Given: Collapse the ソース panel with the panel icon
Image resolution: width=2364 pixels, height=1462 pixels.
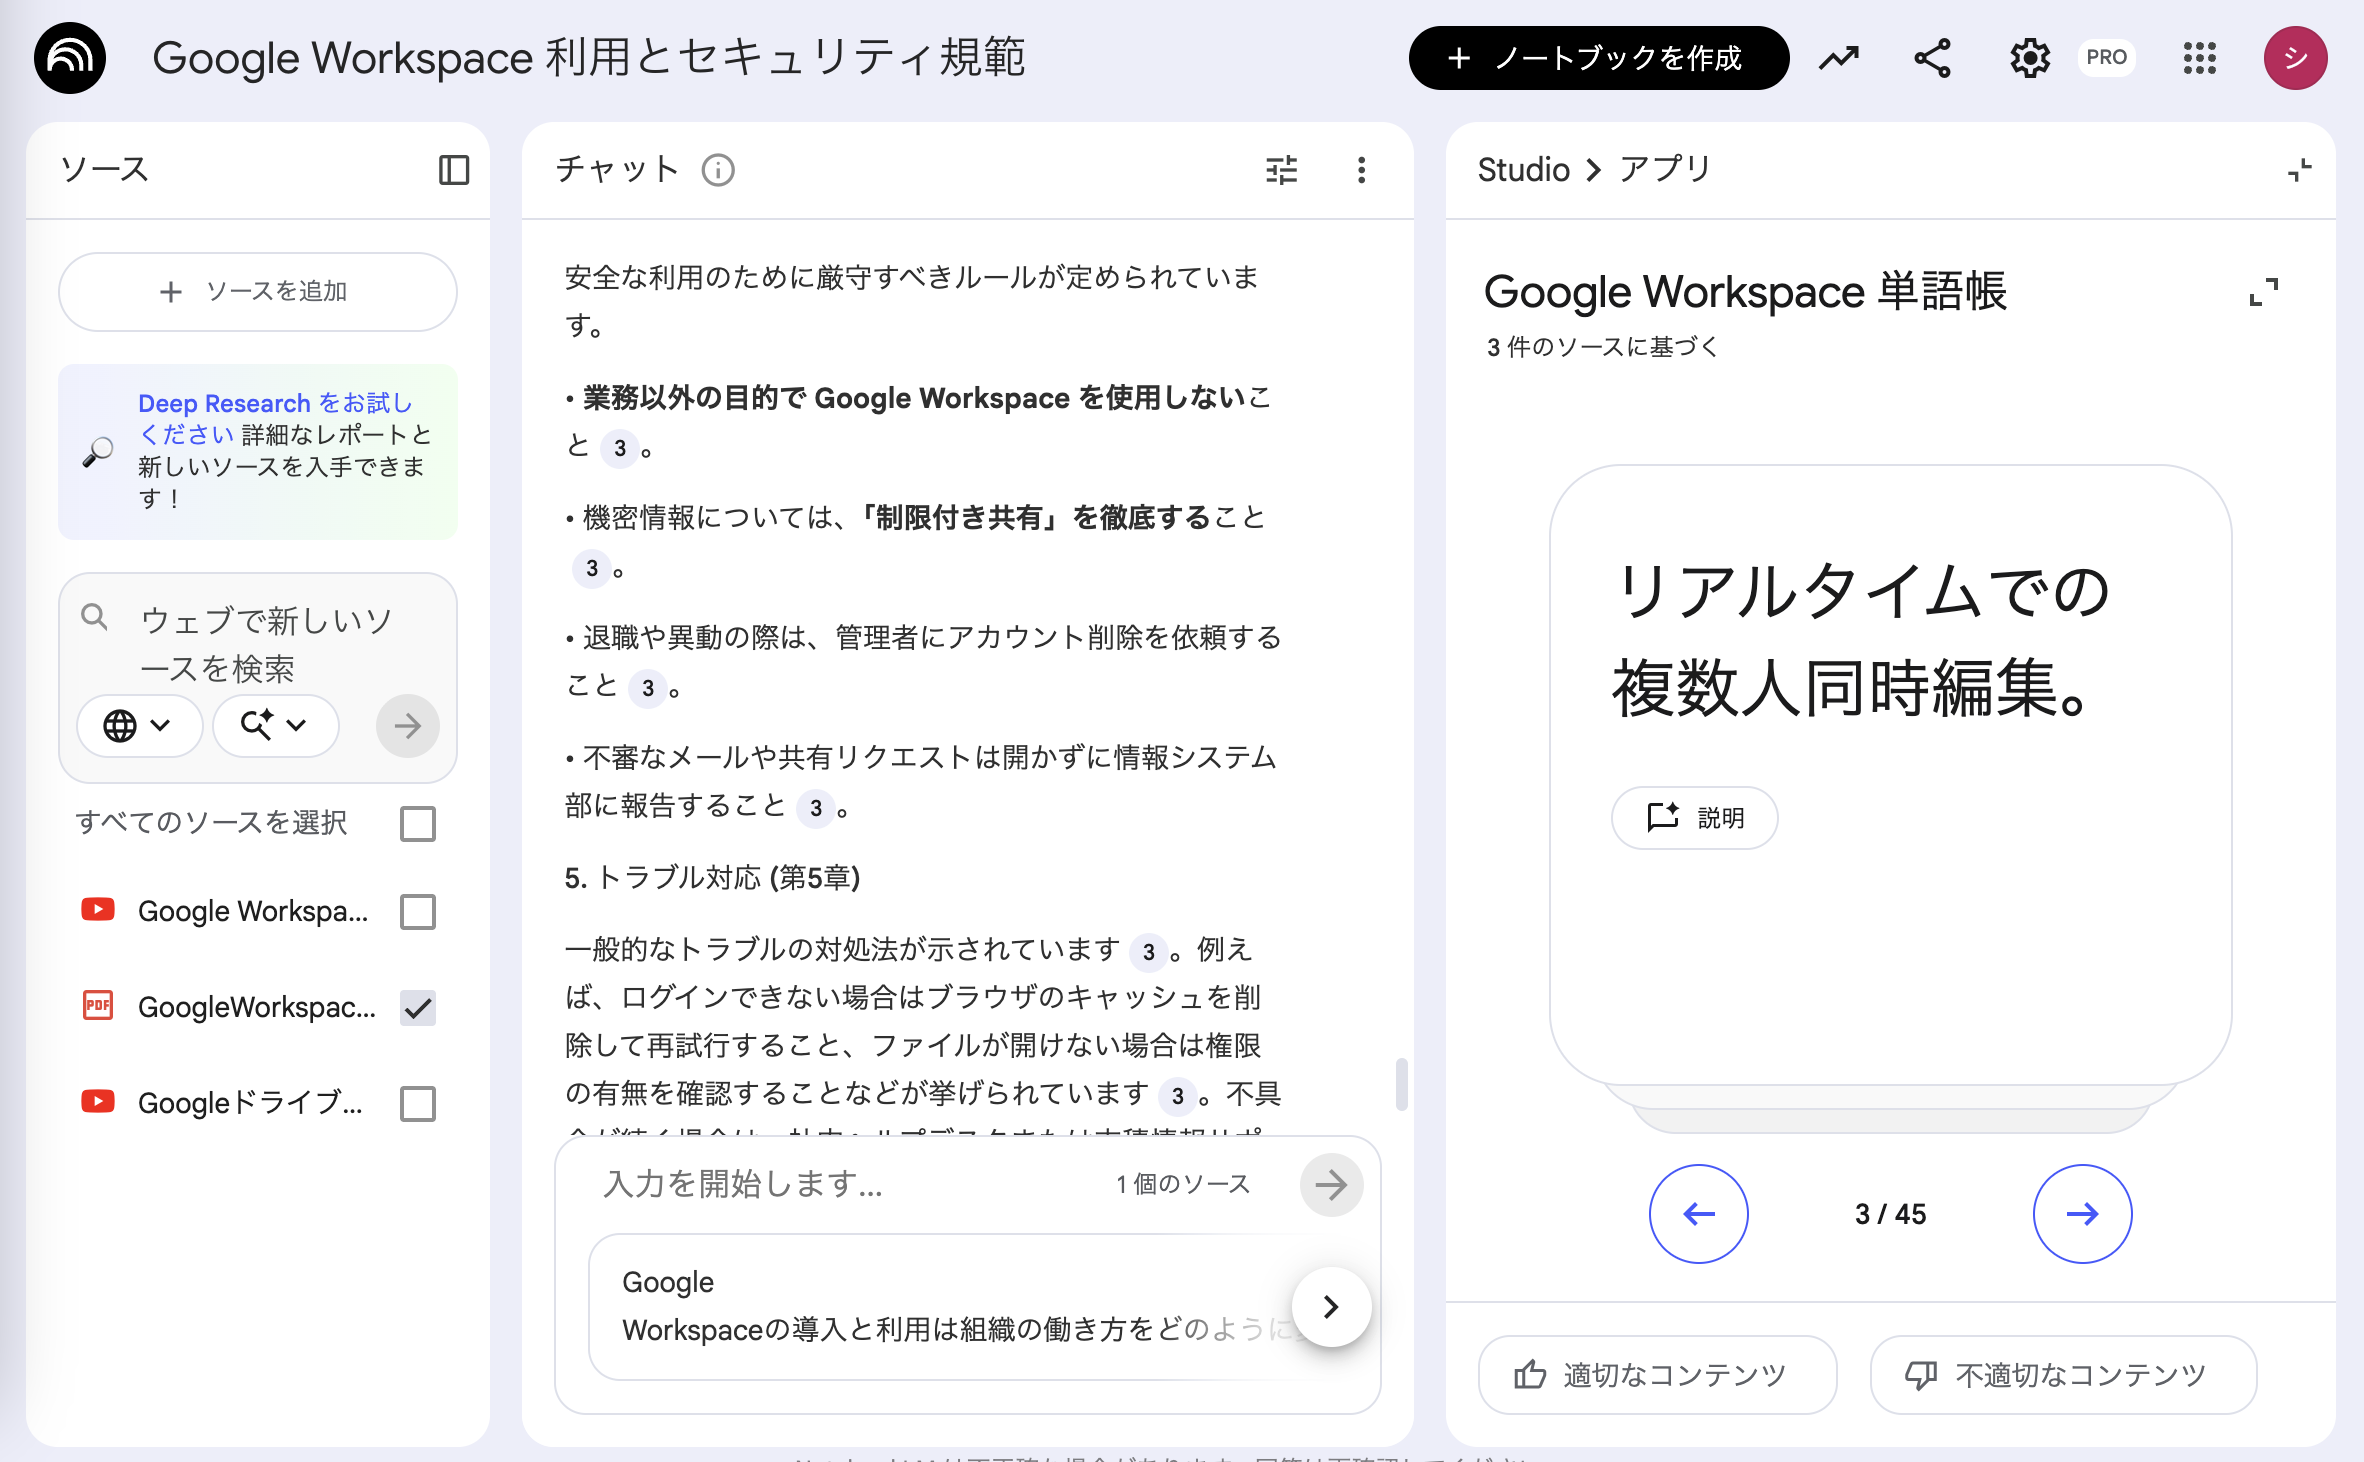Looking at the screenshot, I should pyautogui.click(x=453, y=170).
